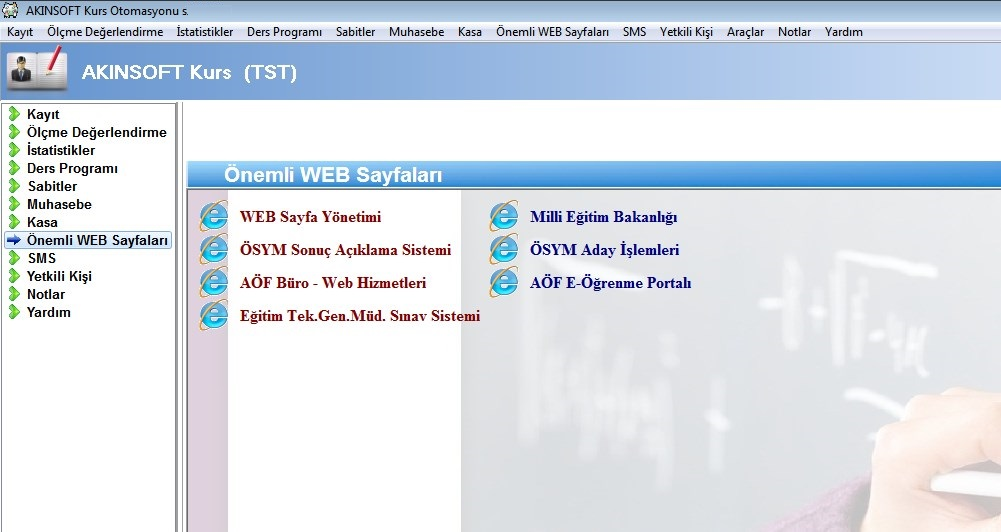
Task: Select Notlar label in the left sidebar
Action: click(x=46, y=294)
